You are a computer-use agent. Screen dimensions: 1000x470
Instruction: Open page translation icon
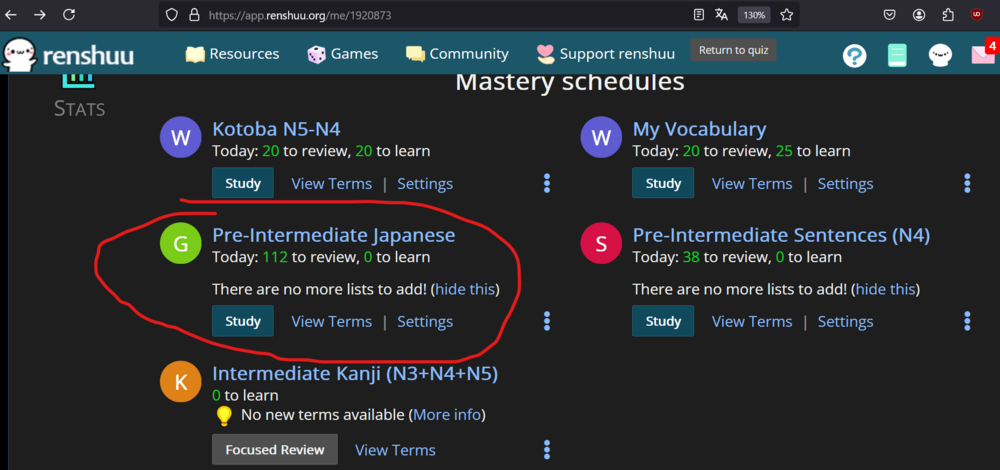click(x=721, y=15)
